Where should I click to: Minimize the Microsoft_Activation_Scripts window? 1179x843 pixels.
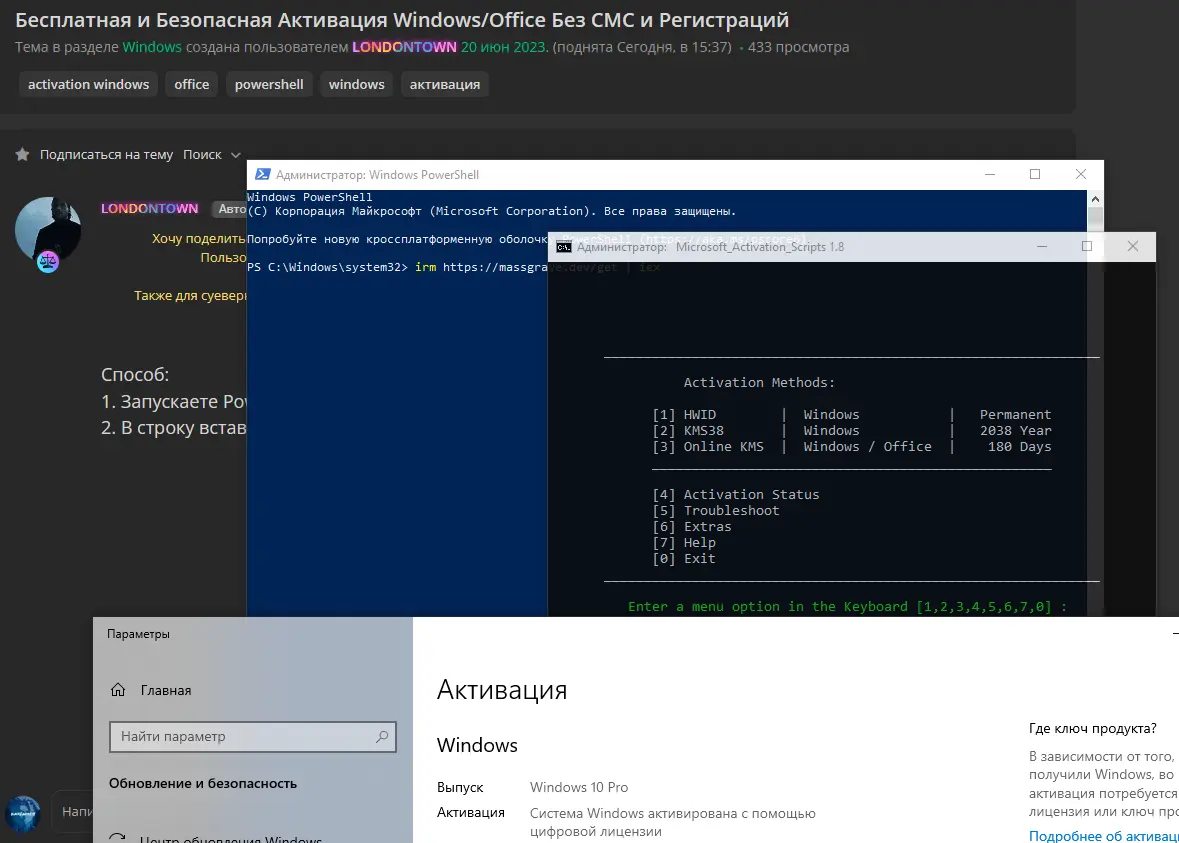click(x=1042, y=246)
